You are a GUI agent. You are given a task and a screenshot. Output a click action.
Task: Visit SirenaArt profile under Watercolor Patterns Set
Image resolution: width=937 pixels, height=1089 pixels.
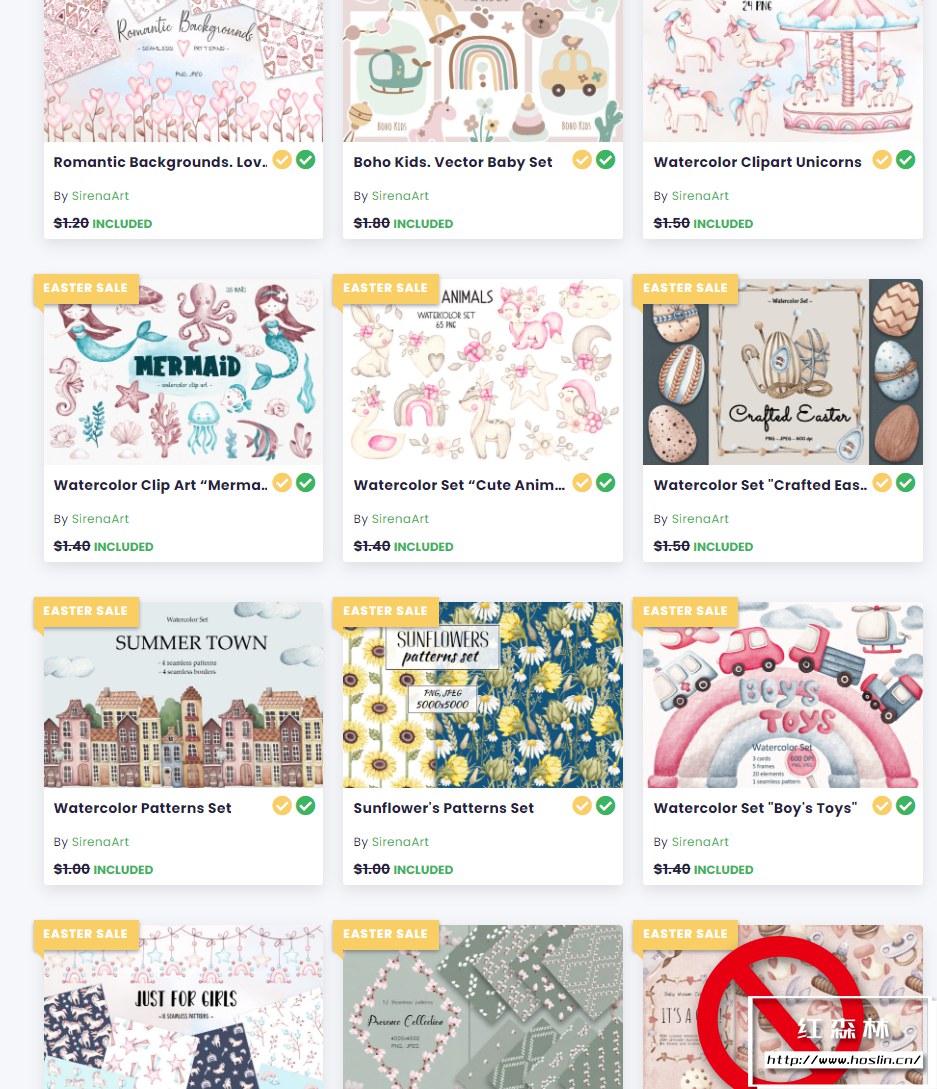[x=100, y=842]
